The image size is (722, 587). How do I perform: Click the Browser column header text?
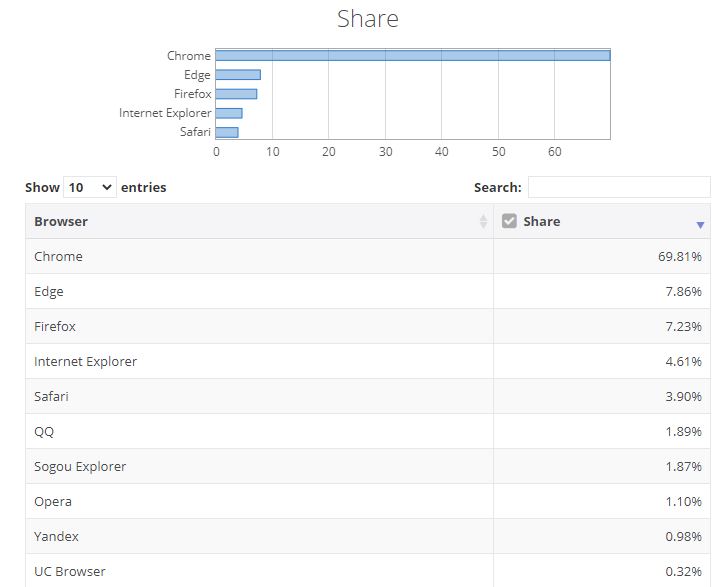click(x=61, y=221)
